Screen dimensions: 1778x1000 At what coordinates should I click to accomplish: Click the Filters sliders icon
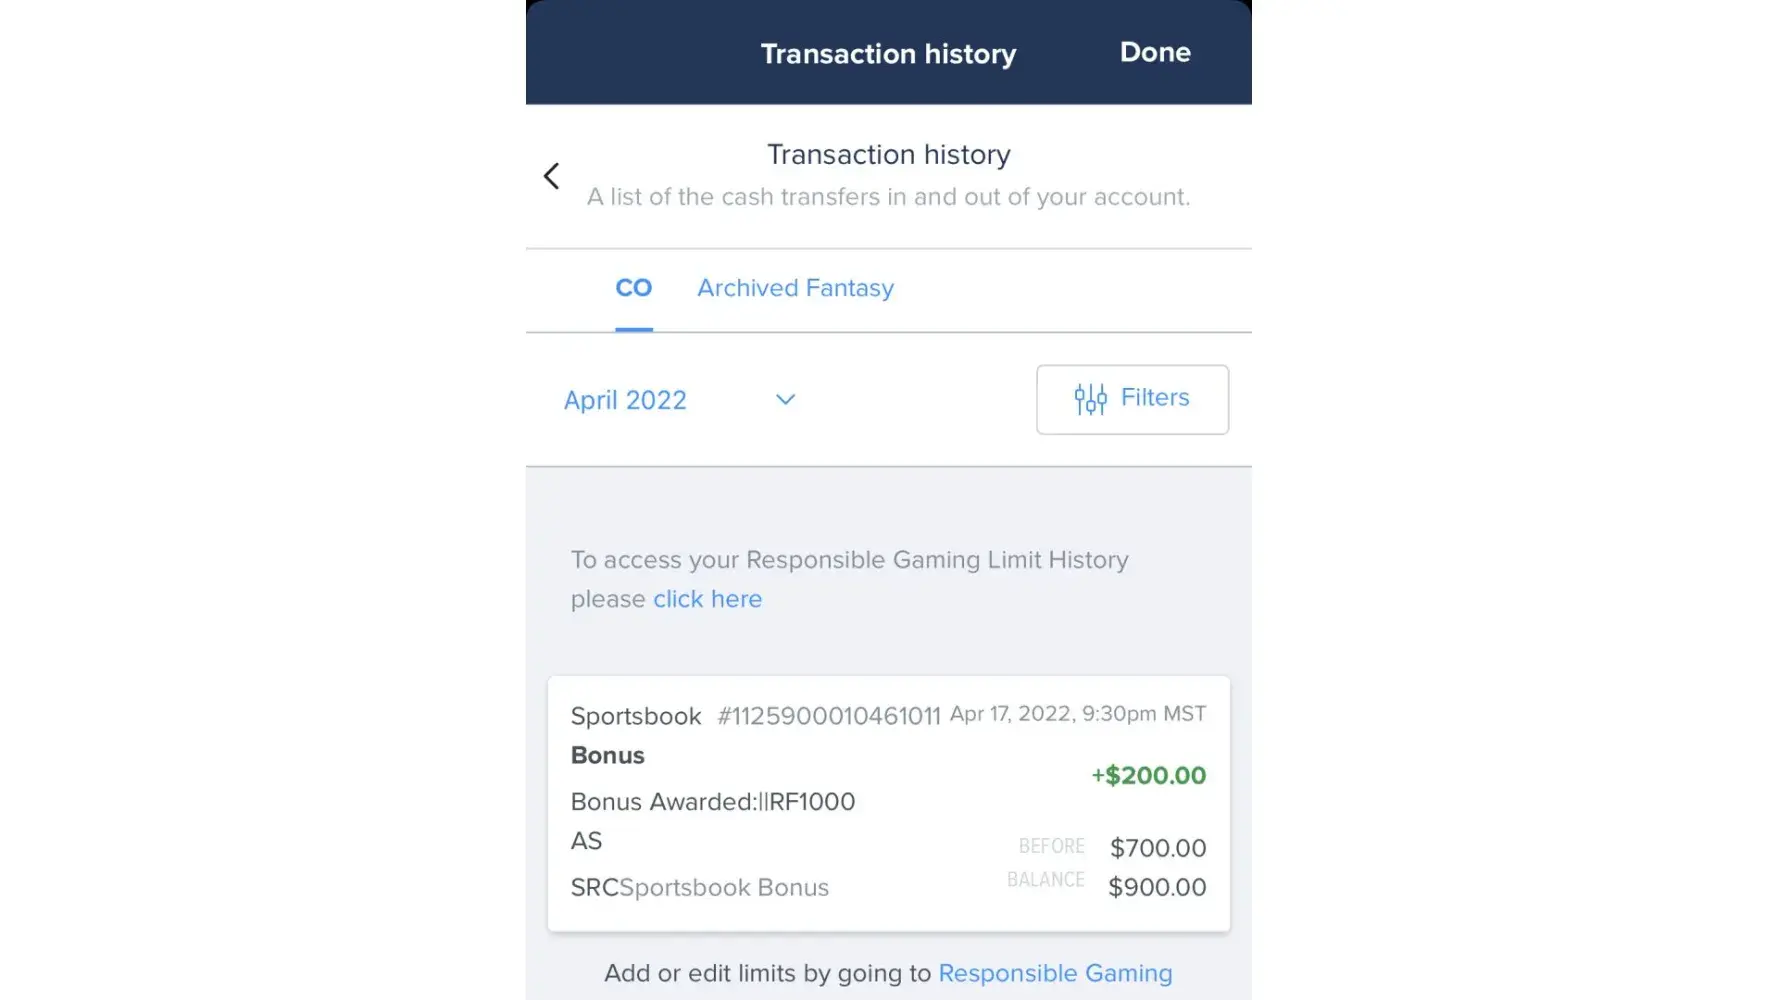(x=1090, y=399)
